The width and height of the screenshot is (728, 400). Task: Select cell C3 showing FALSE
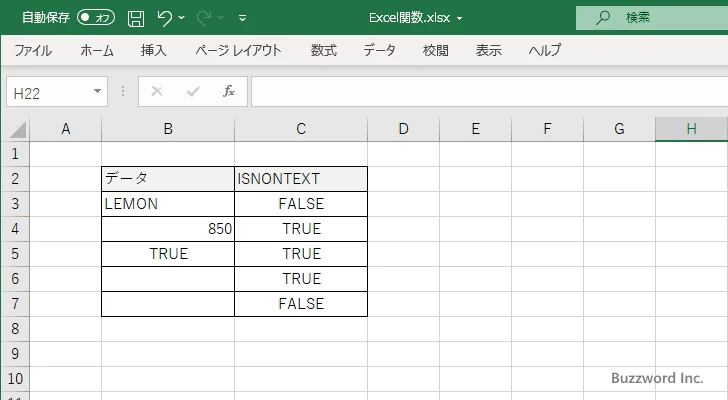(x=301, y=204)
